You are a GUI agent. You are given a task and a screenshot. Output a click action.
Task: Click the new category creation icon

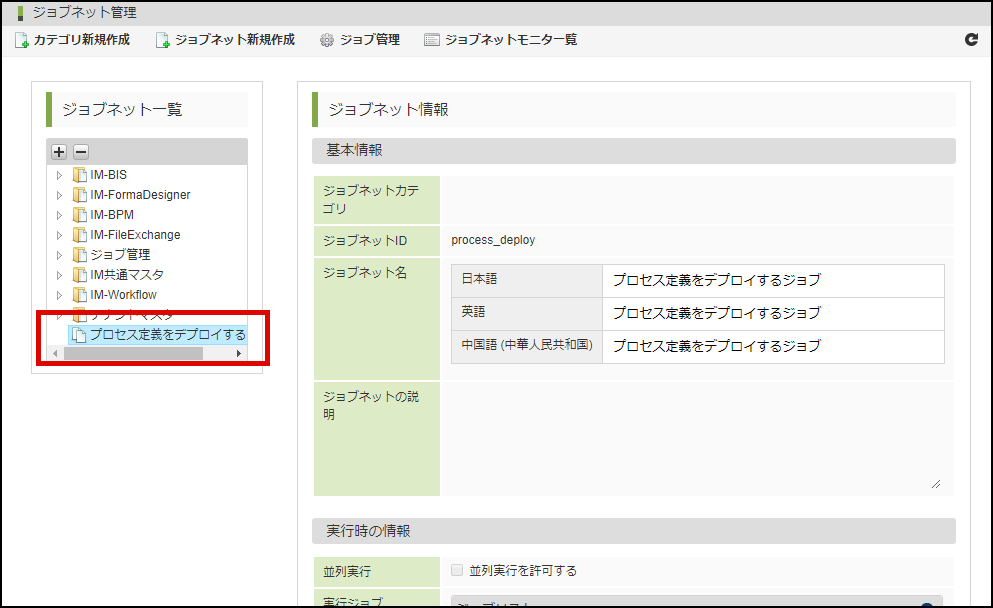coord(22,40)
